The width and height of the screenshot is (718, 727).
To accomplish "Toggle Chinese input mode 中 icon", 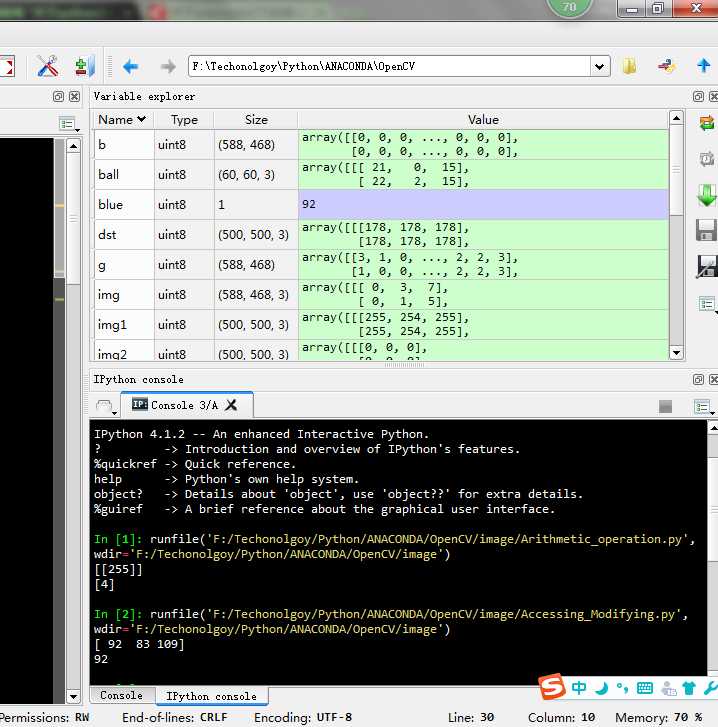I will point(579,688).
